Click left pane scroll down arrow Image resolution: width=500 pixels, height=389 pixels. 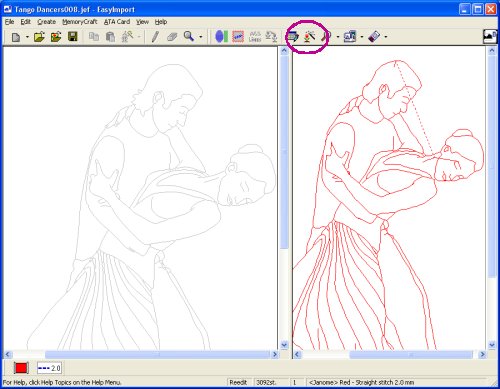coord(284,345)
